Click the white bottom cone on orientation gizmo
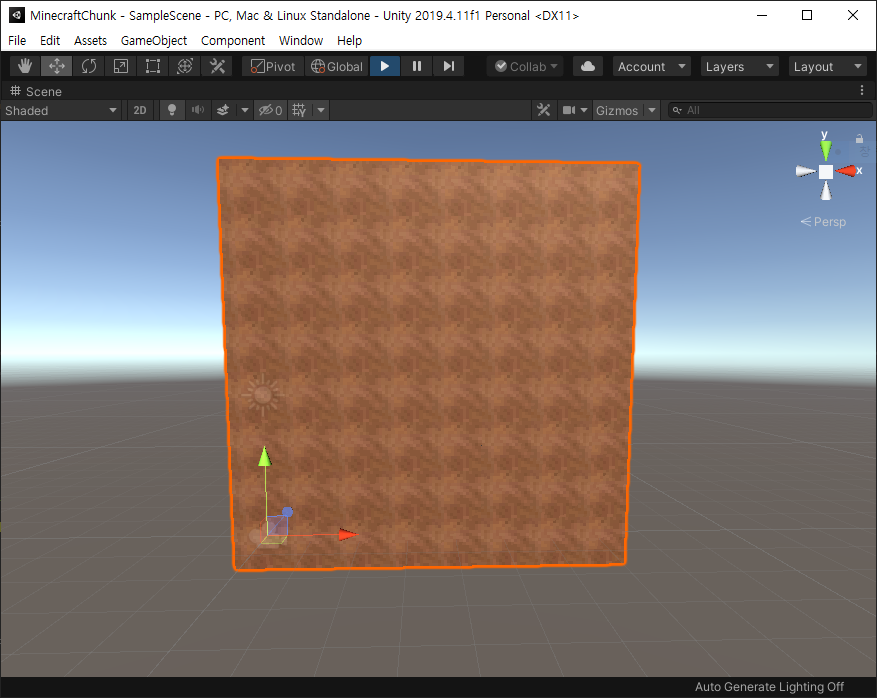877x698 pixels. [x=826, y=191]
